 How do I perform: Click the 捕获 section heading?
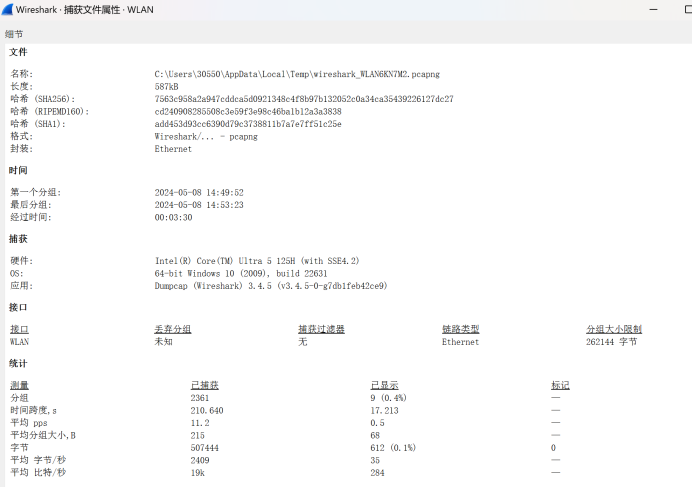tap(18, 239)
